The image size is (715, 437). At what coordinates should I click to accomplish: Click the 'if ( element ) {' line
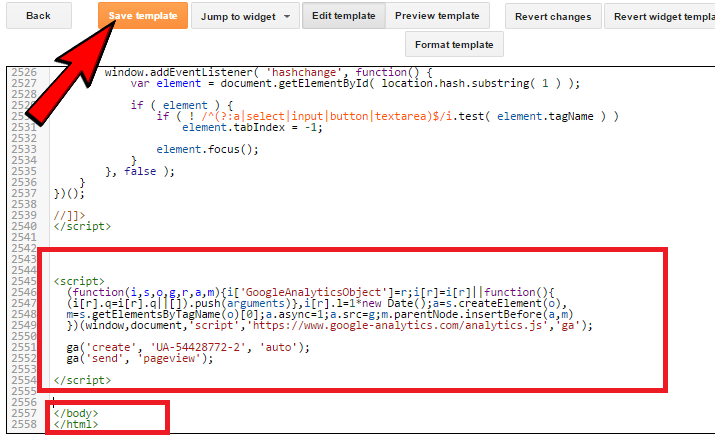182,105
